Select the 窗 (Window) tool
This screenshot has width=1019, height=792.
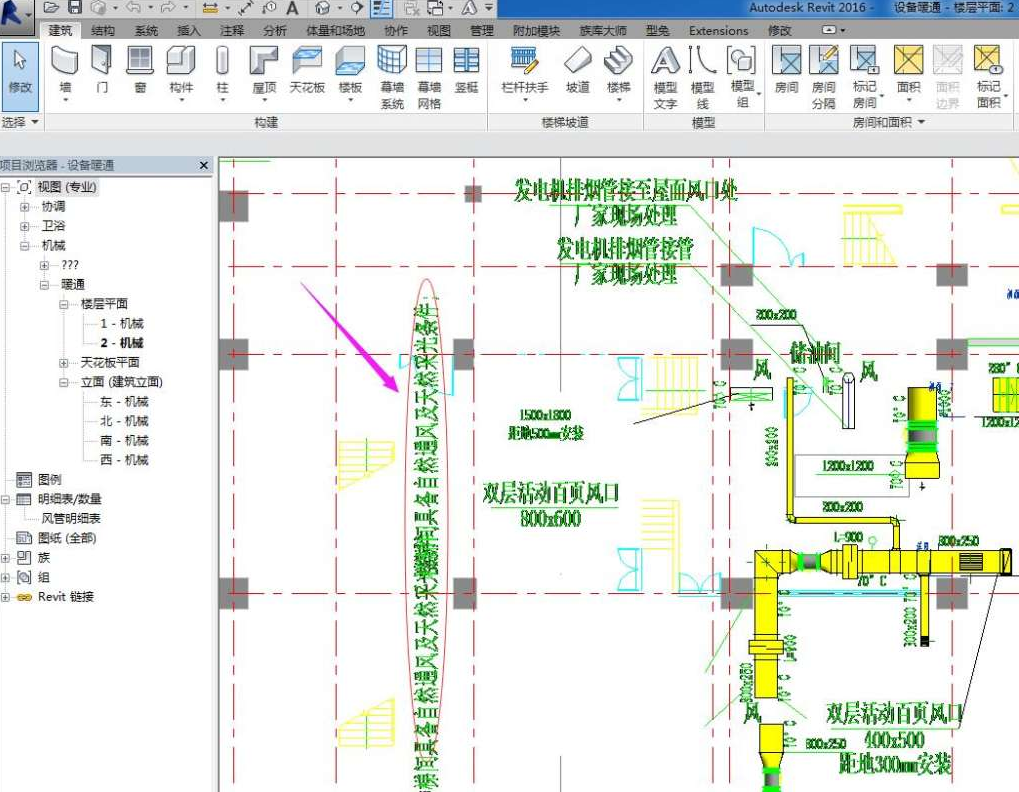click(140, 70)
